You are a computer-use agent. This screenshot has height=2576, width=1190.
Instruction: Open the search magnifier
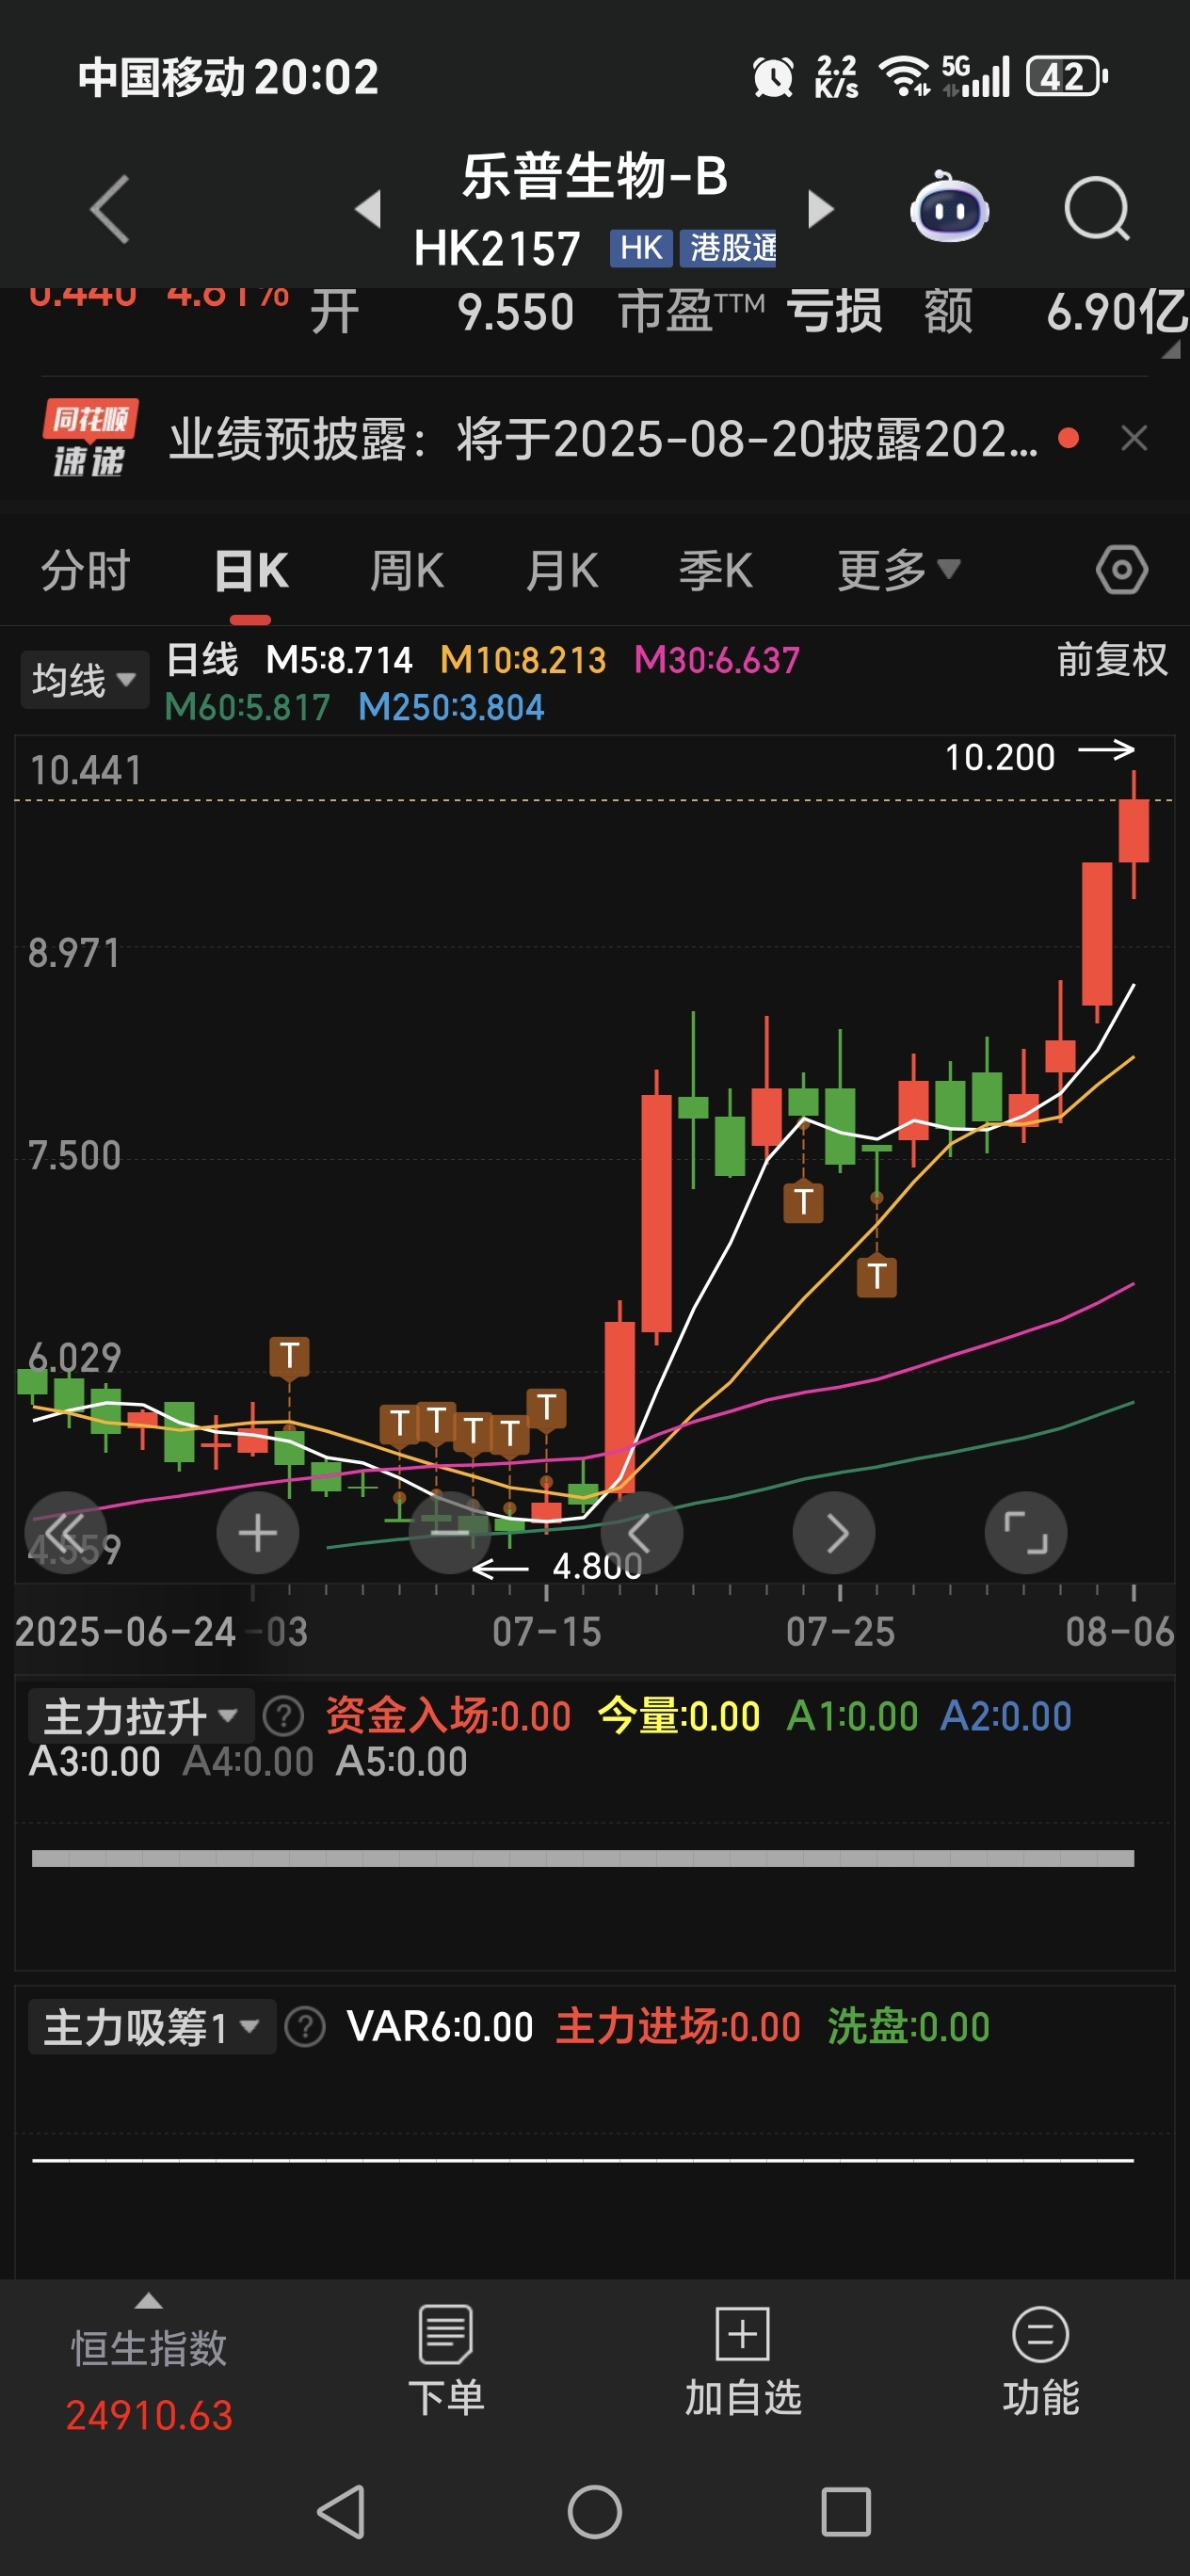pyautogui.click(x=1097, y=209)
